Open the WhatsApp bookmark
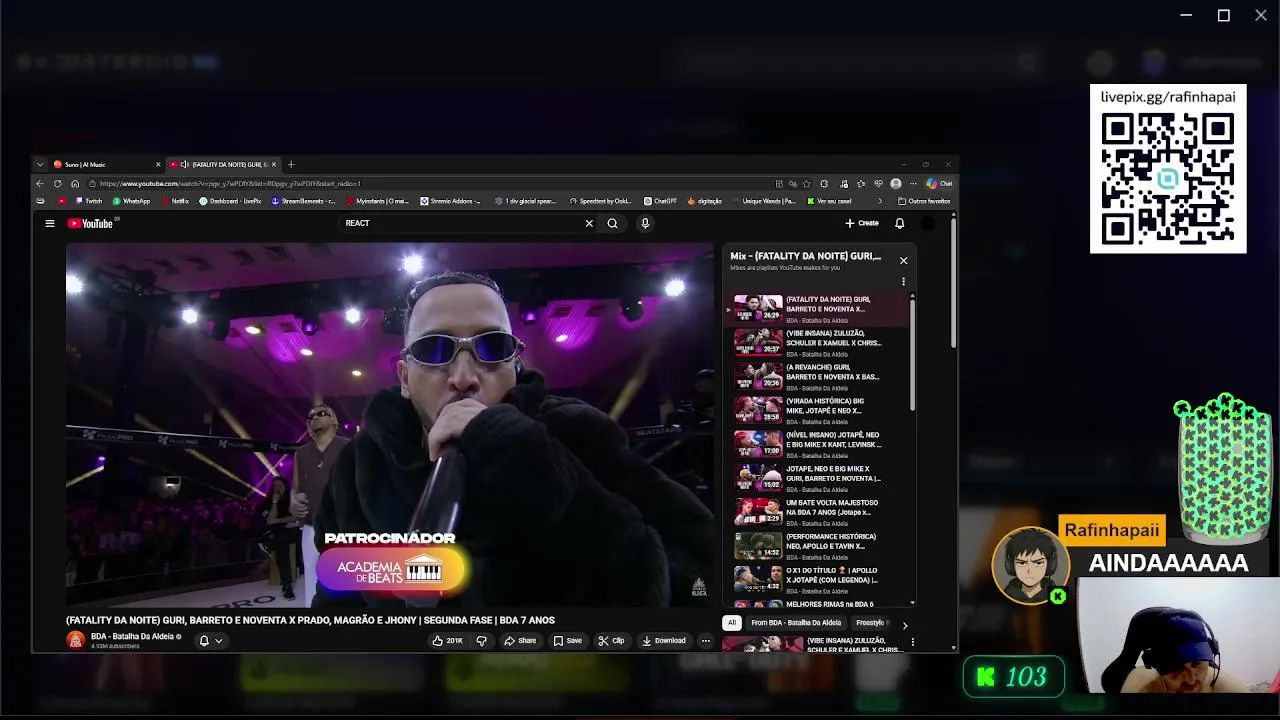 tap(131, 201)
